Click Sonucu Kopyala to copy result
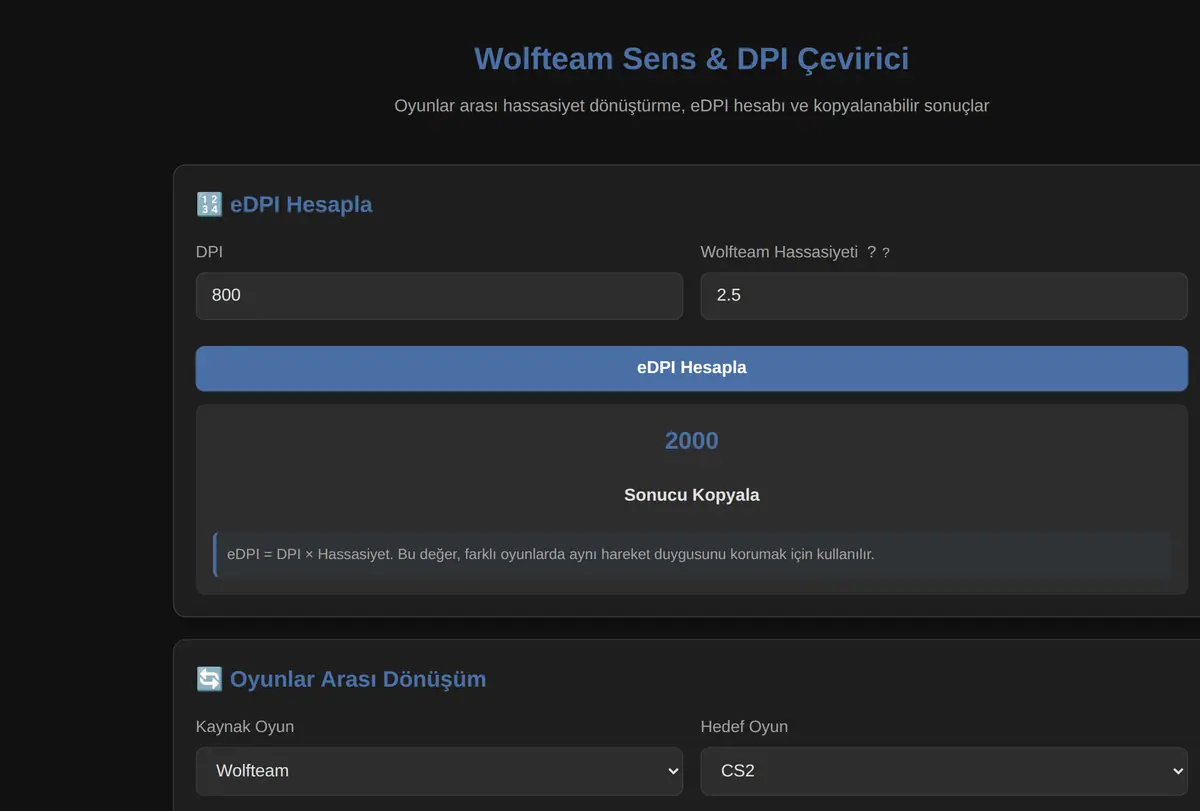Image resolution: width=1200 pixels, height=811 pixels. click(x=691, y=495)
